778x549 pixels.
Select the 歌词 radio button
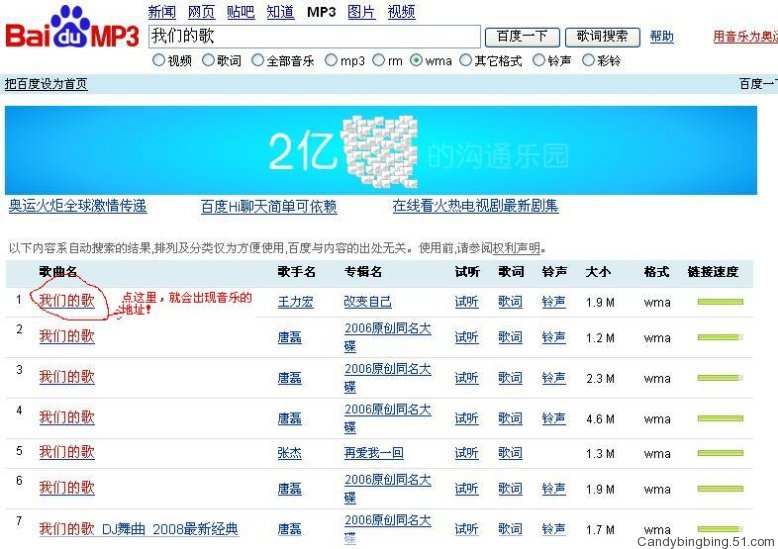tap(208, 60)
